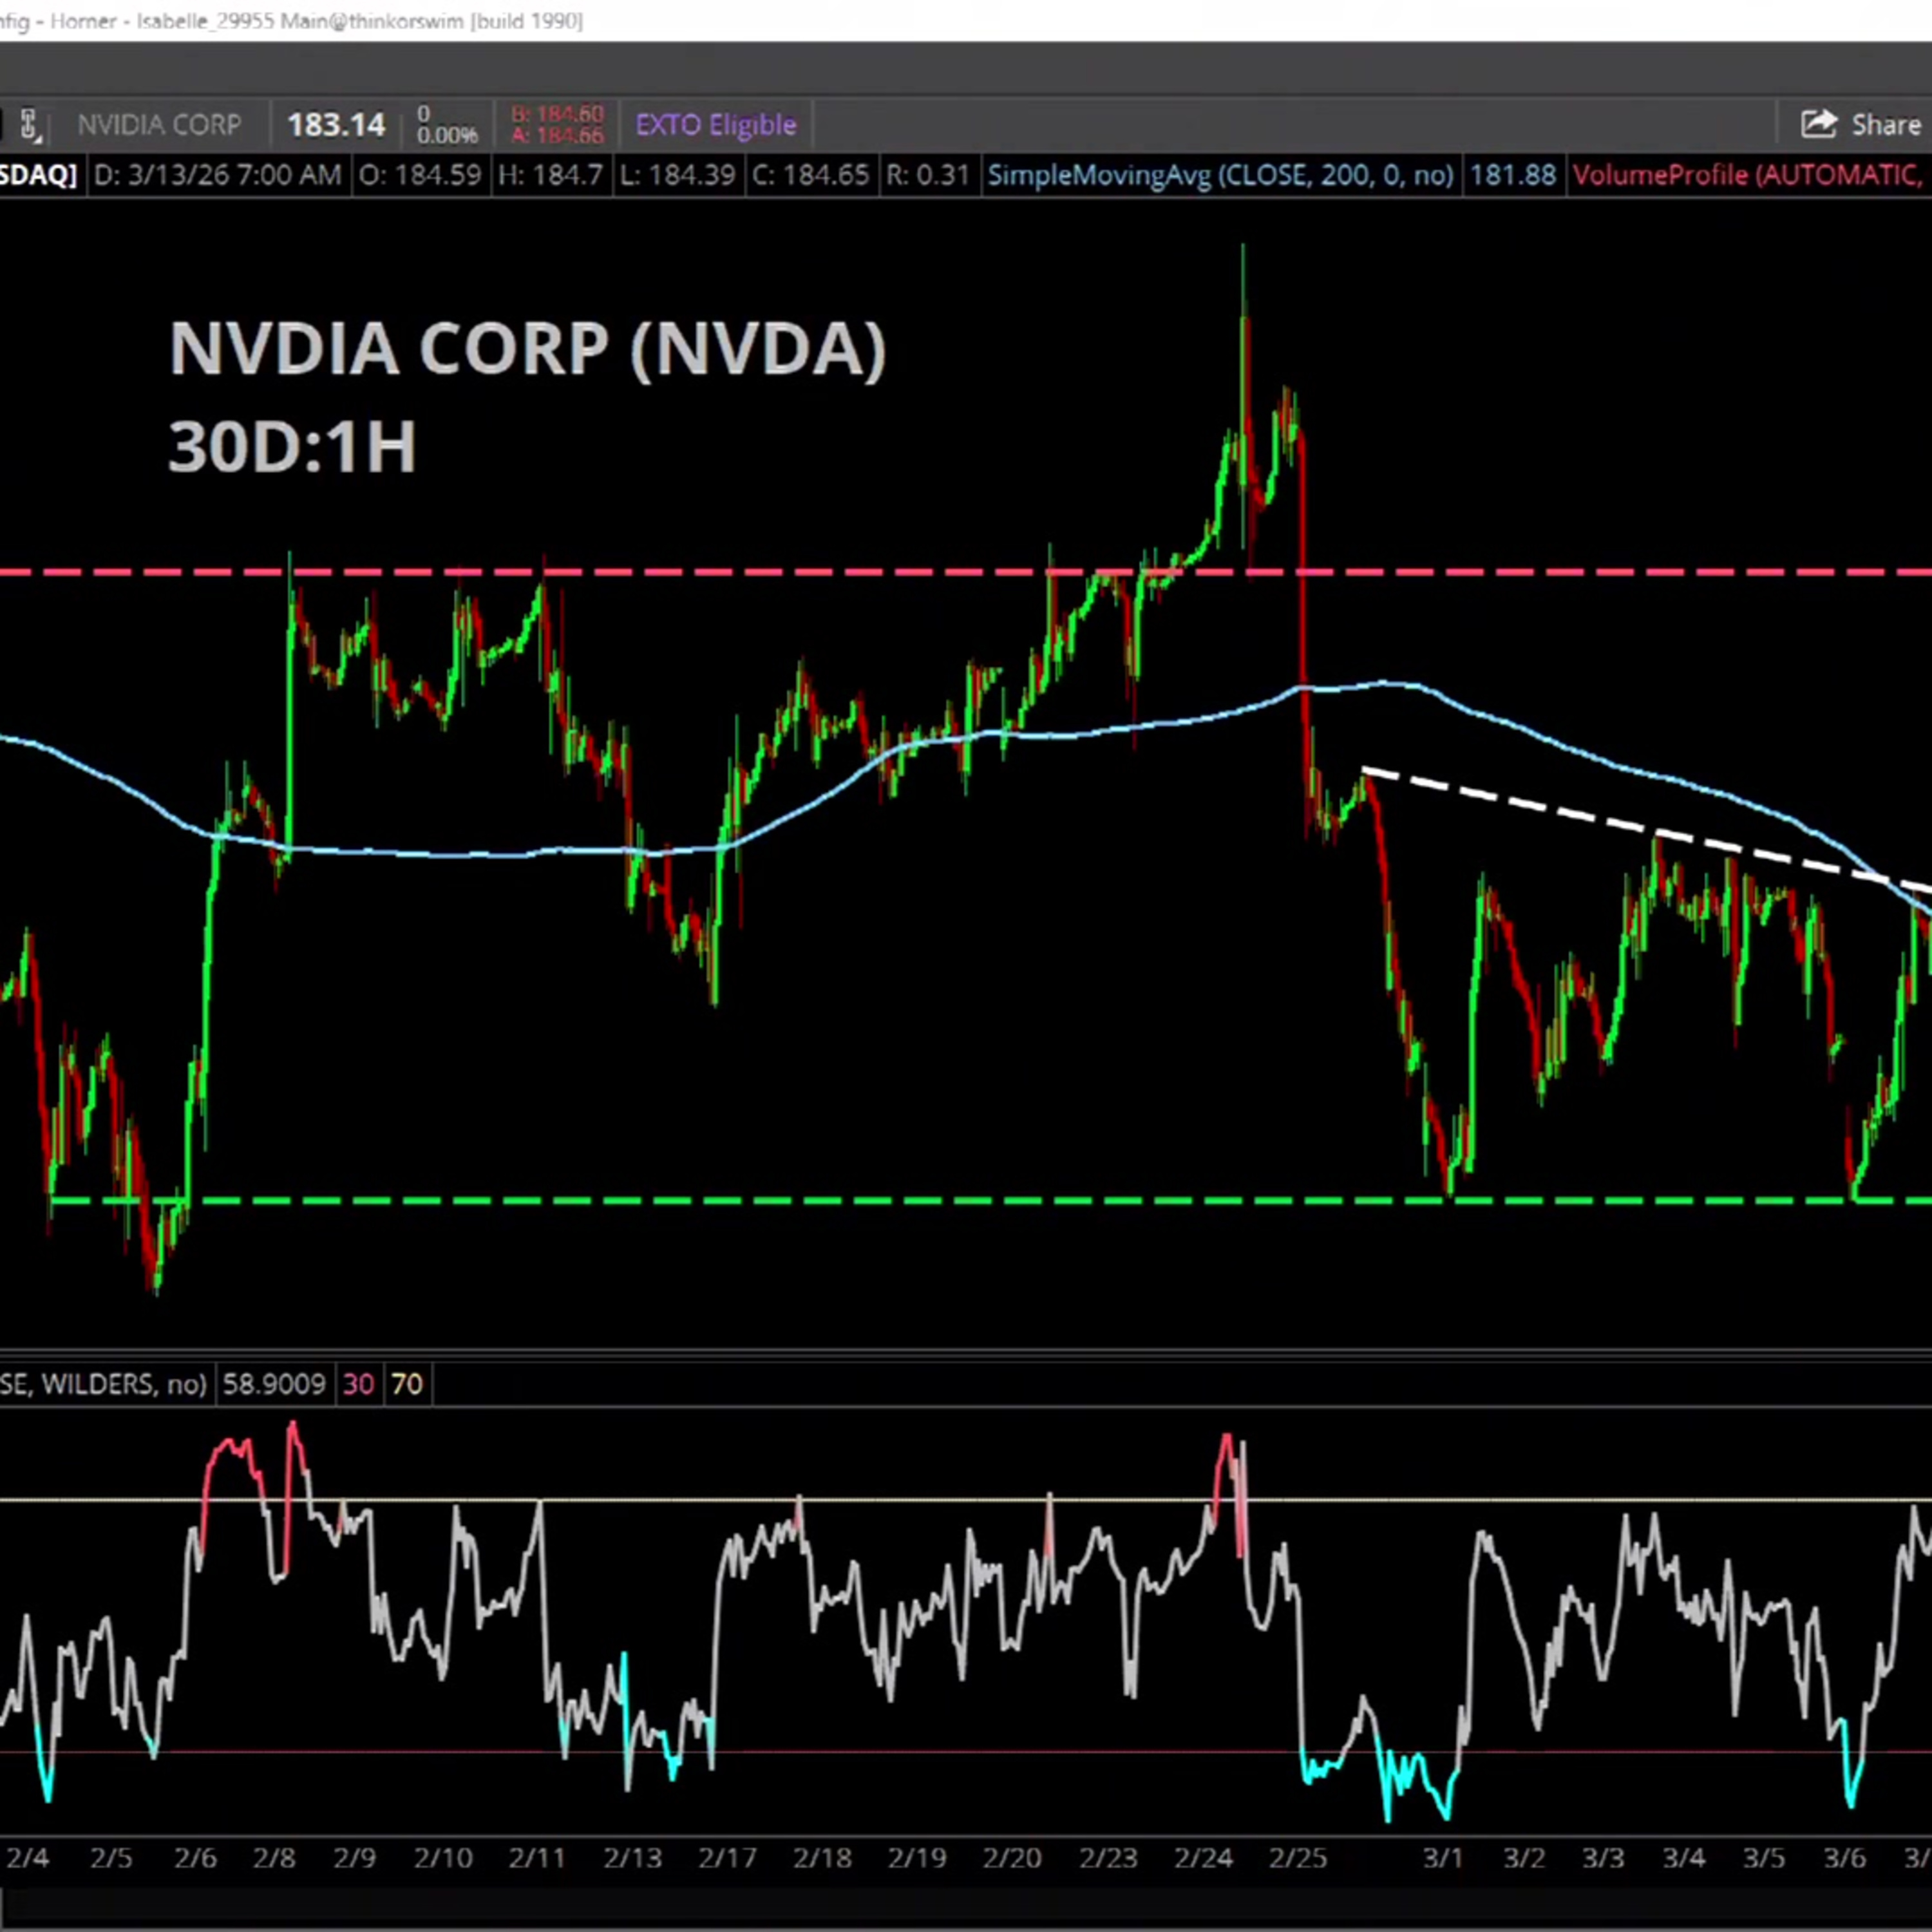Click the RSI value 58.9009
The image size is (1932, 1932).
pos(273,1384)
